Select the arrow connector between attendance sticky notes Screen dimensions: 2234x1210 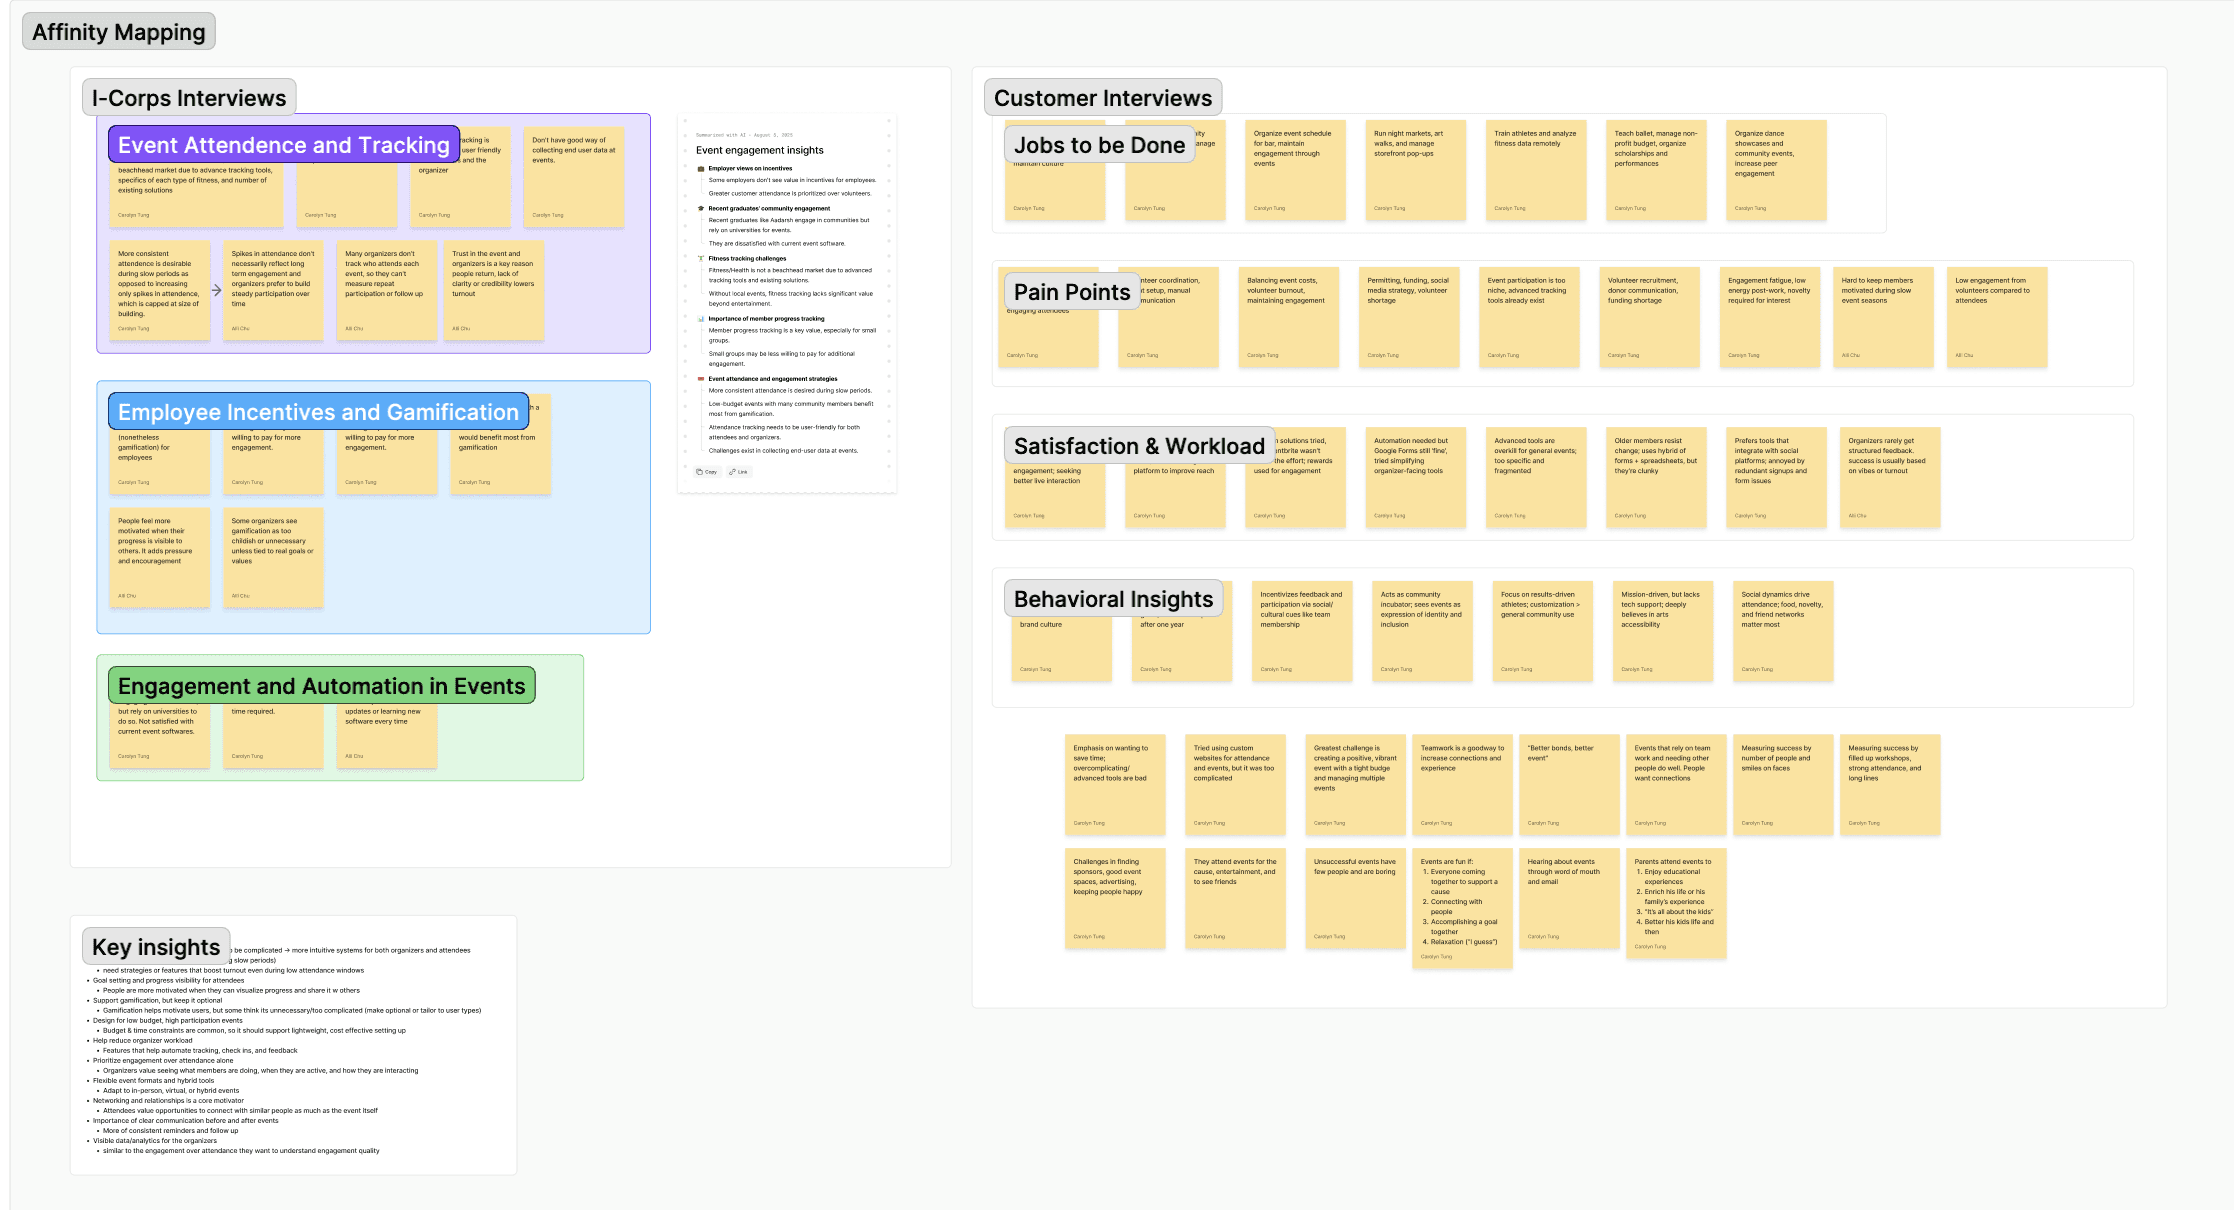[x=217, y=291]
